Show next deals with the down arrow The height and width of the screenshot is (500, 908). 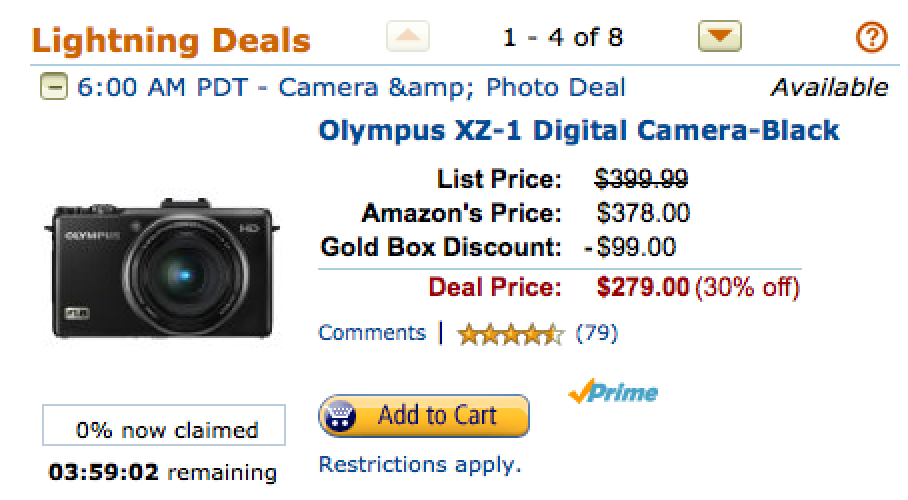point(717,38)
